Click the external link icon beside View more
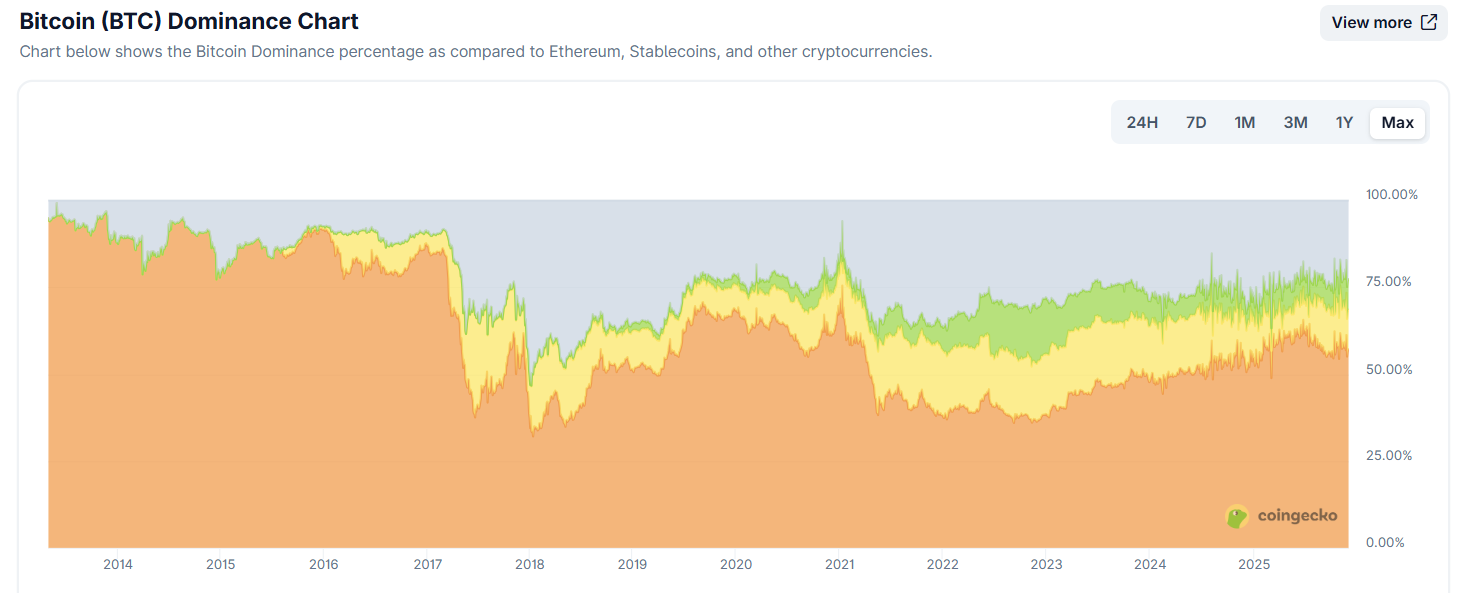 (x=1429, y=22)
